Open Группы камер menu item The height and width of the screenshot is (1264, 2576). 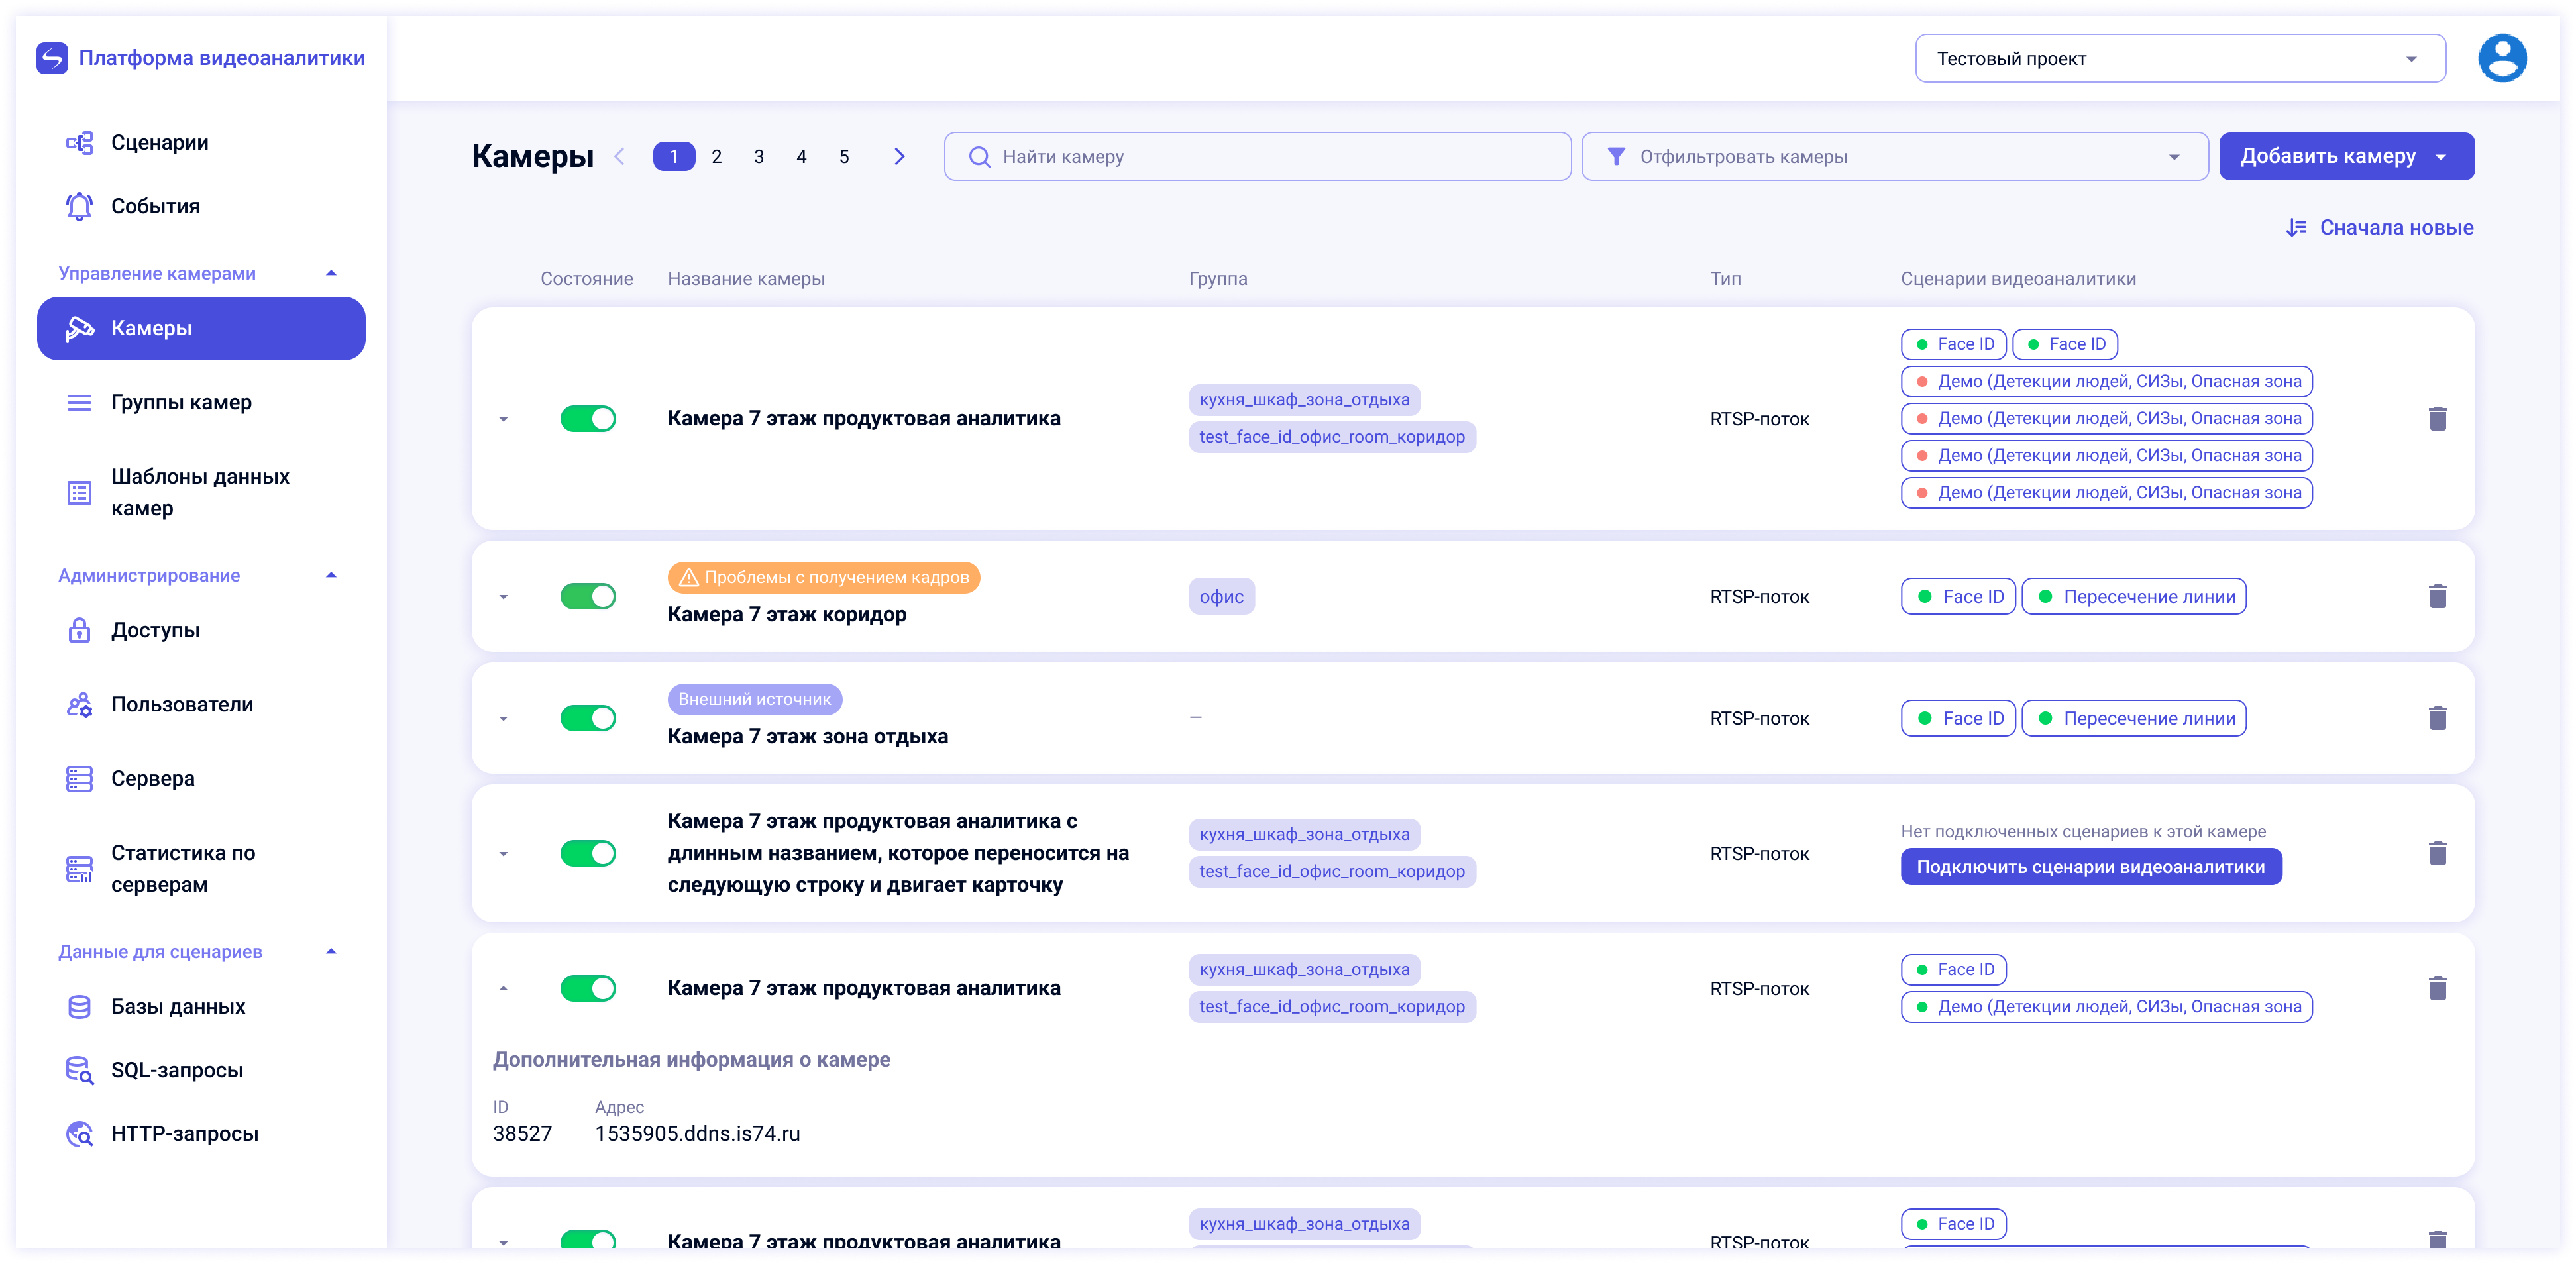[x=201, y=402]
